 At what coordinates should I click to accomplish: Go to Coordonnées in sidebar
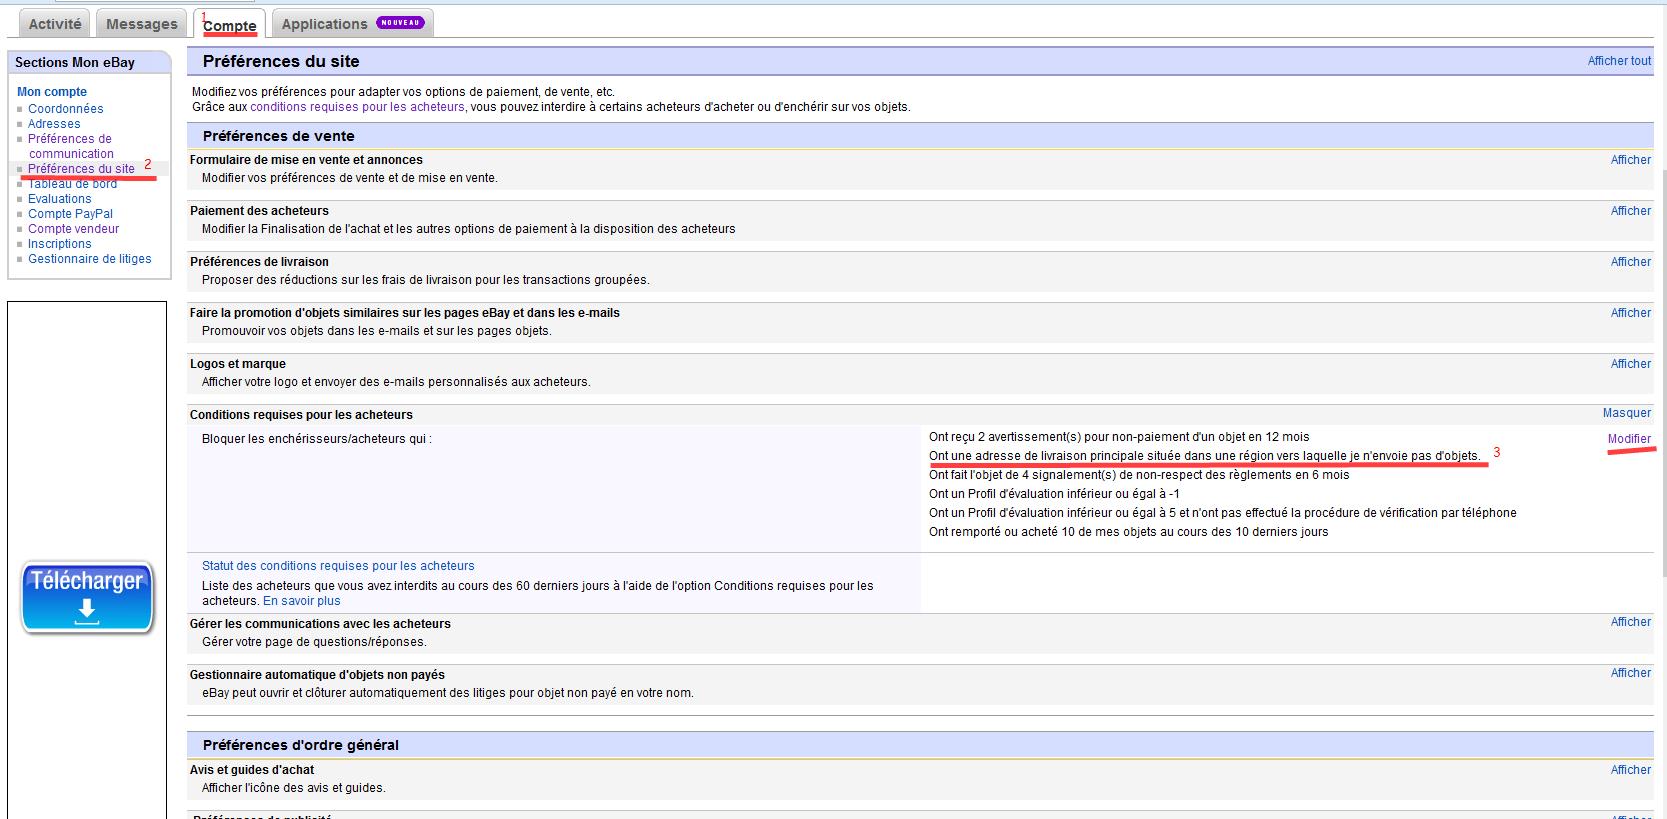tap(65, 109)
